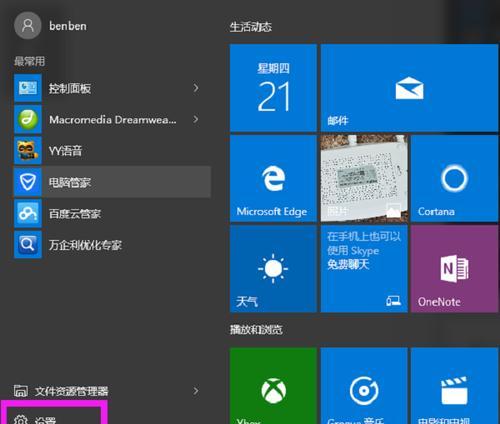Click the 播放和浏览 group header

[x=256, y=330]
